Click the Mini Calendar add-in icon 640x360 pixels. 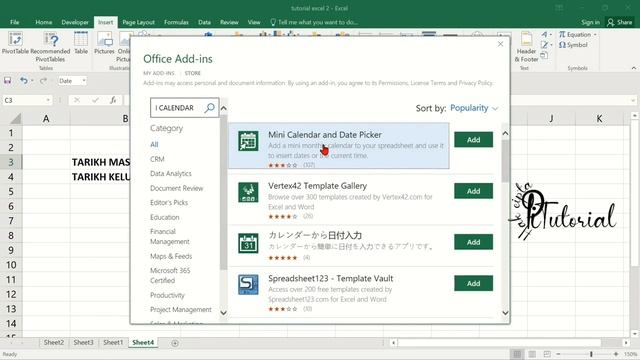(248, 141)
